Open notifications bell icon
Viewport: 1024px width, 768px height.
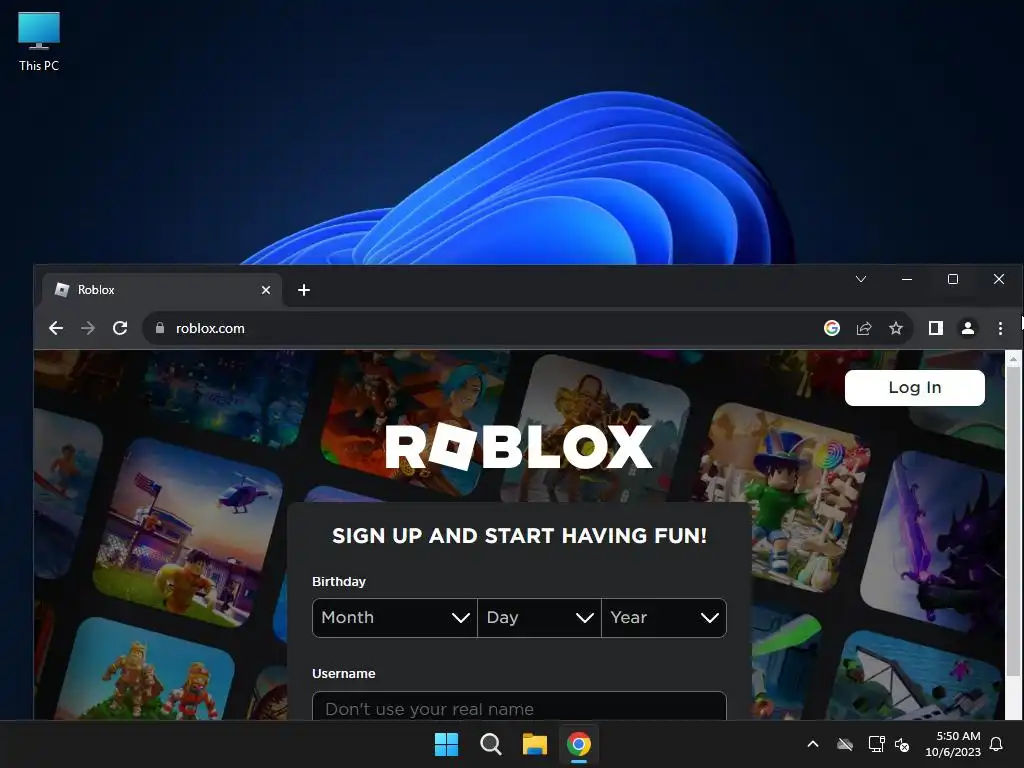(x=997, y=744)
